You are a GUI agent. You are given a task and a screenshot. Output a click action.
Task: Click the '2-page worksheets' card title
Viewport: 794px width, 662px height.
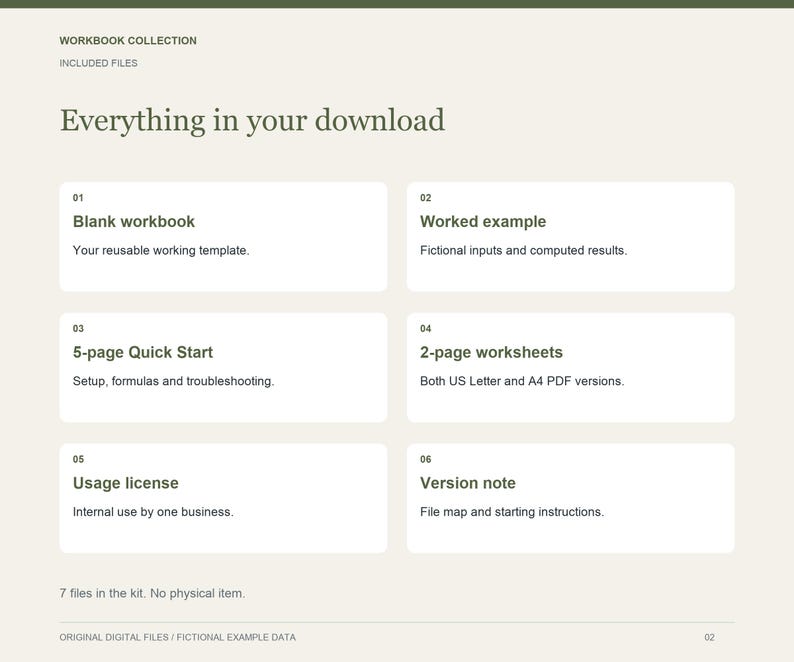click(x=491, y=352)
